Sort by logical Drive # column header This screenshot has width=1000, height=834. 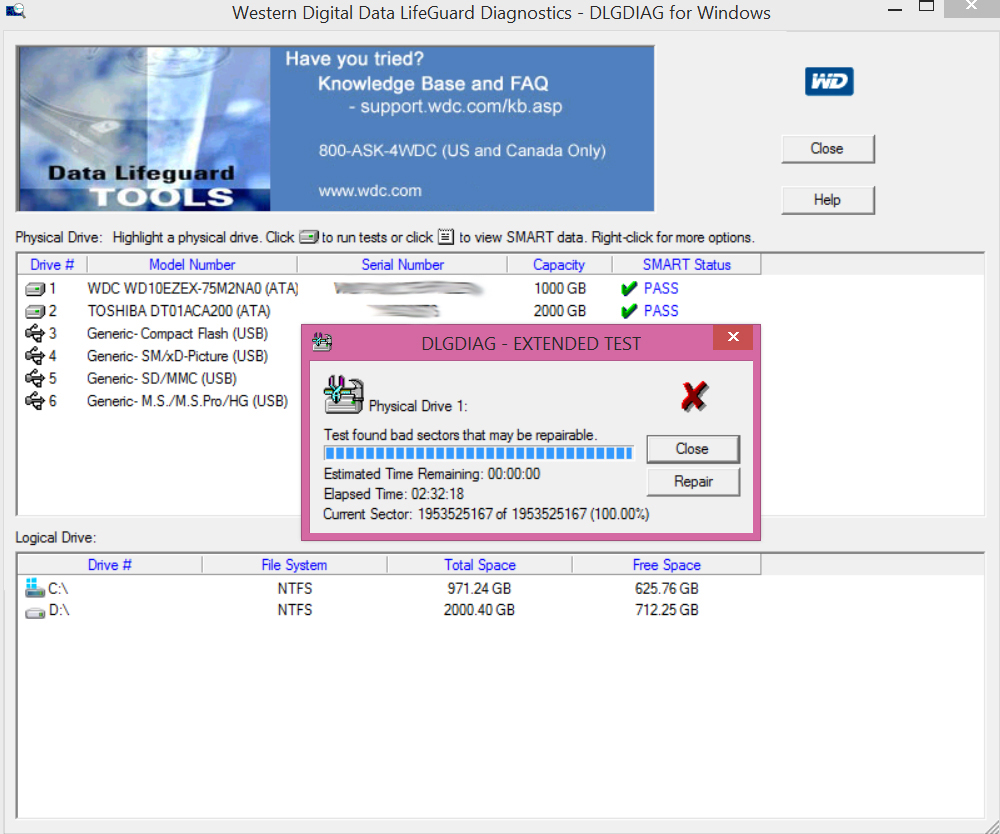(x=110, y=565)
